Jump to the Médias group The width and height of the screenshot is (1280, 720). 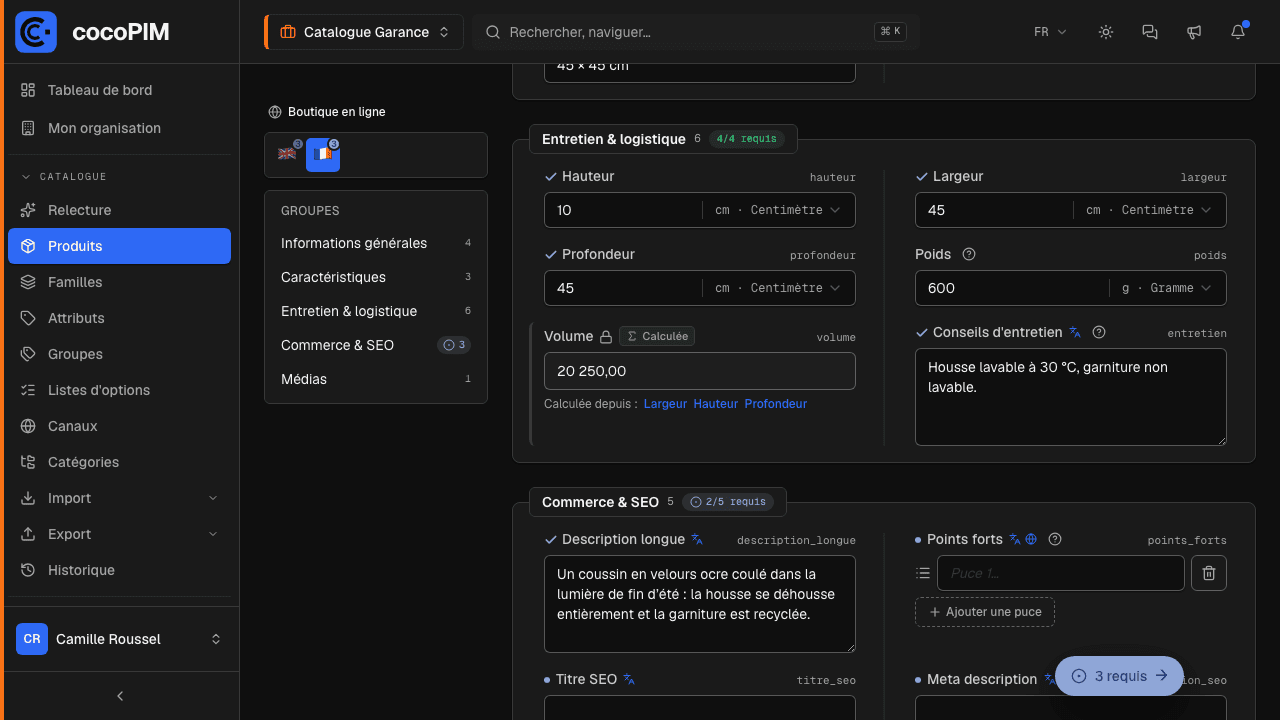tap(376, 379)
